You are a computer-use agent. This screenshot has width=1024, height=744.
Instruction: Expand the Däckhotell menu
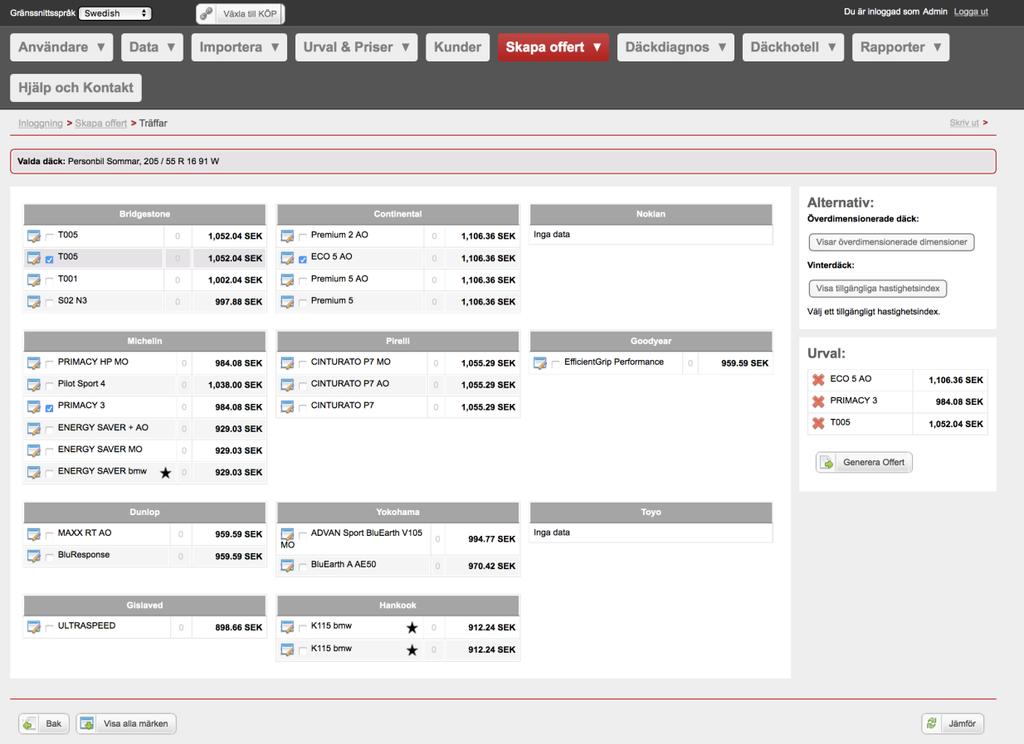coord(793,47)
